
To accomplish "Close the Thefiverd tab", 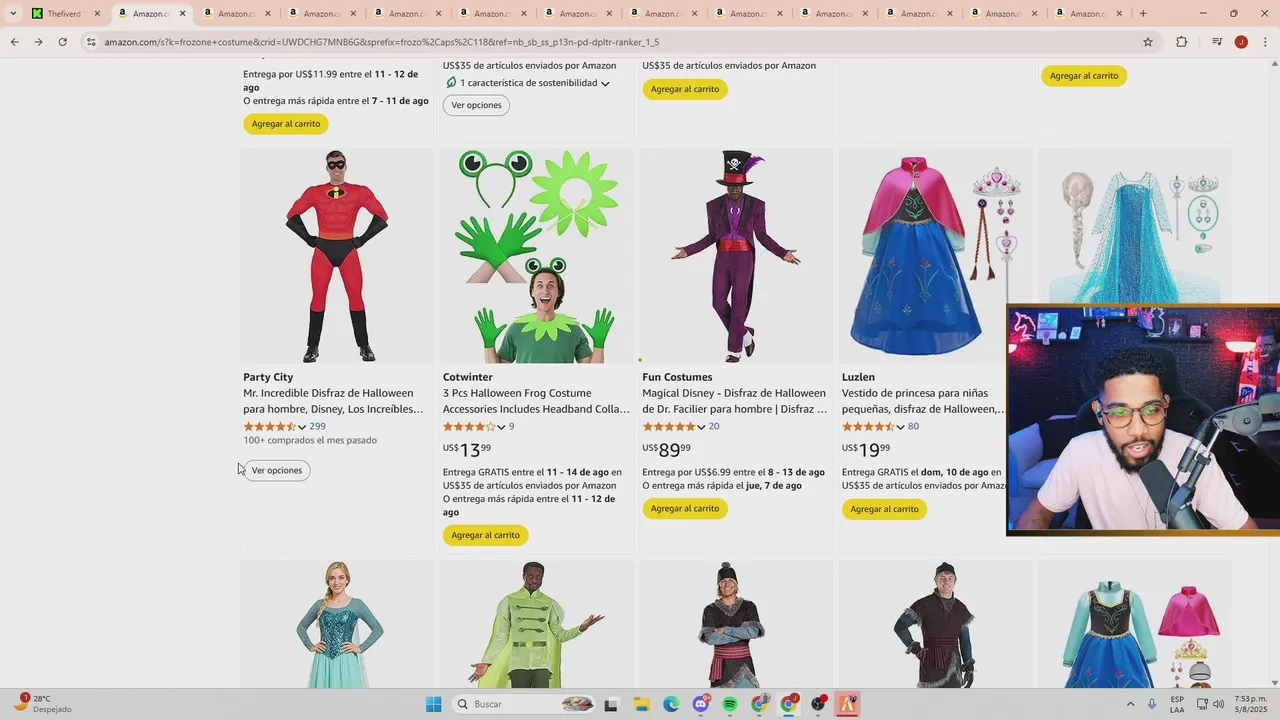I will point(98,14).
